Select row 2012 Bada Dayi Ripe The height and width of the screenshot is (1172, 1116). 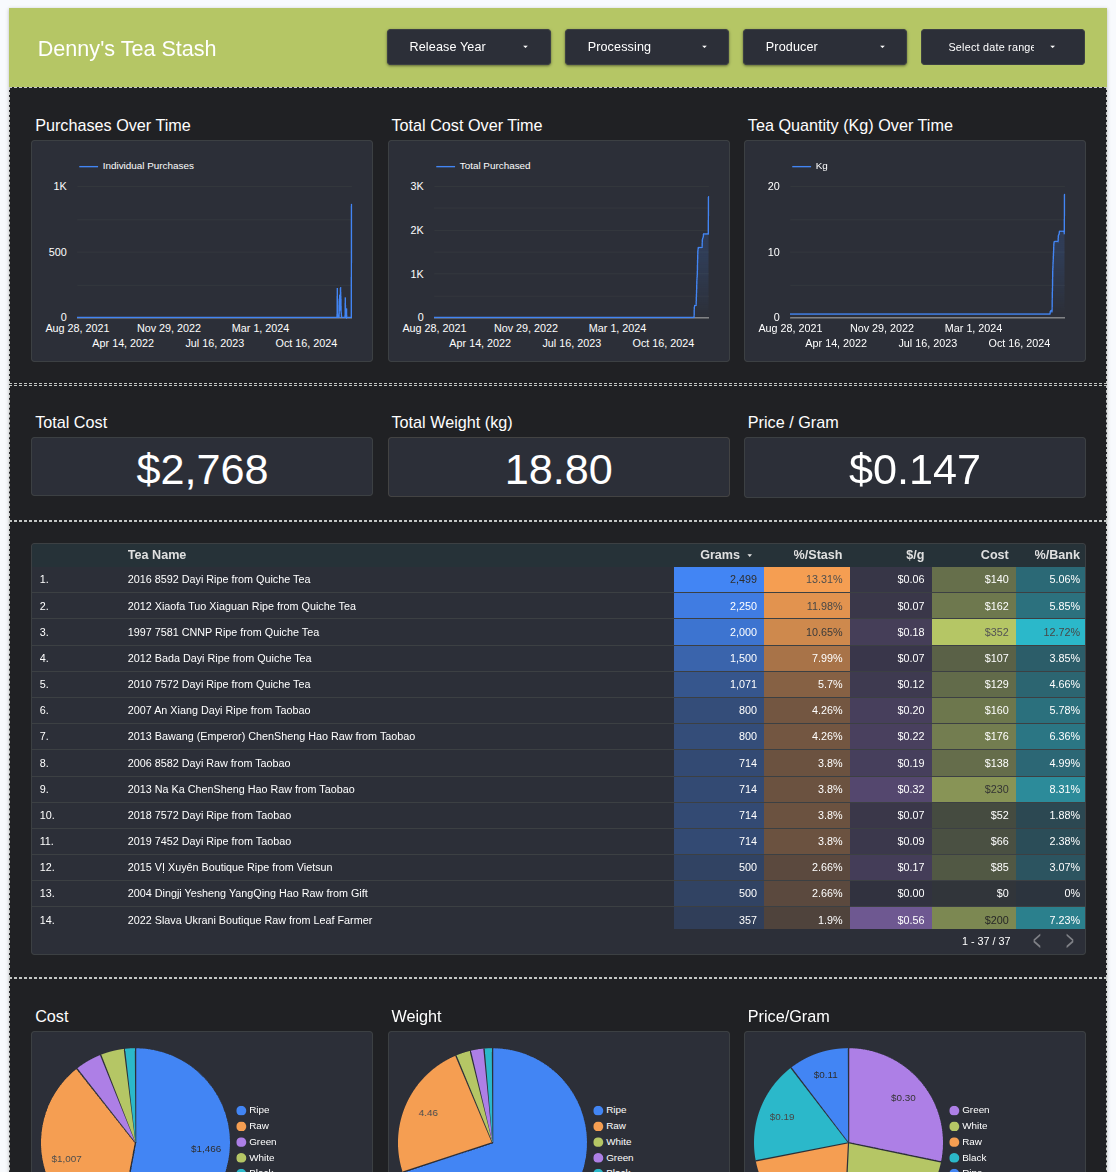tap(558, 659)
